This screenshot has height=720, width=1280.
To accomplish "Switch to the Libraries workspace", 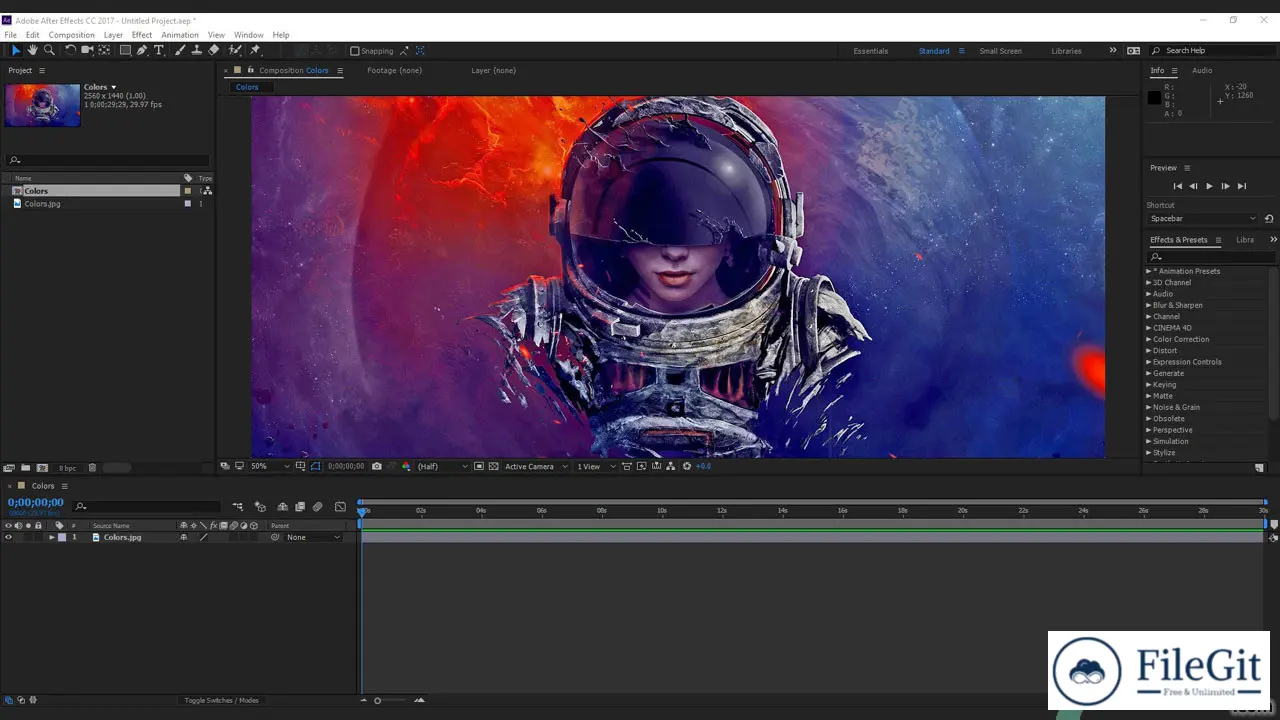I will pos(1066,51).
